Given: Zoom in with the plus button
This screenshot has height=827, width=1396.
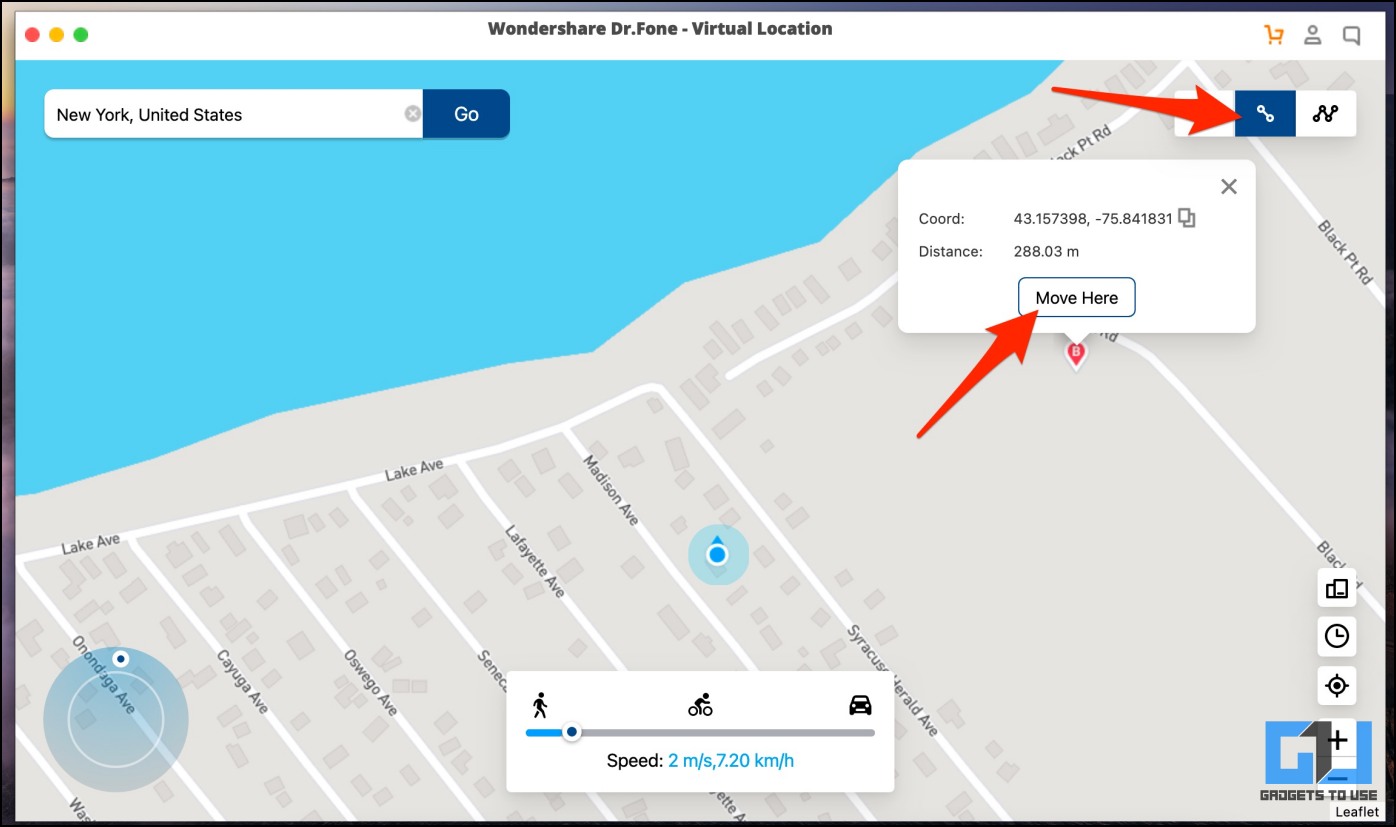Looking at the screenshot, I should 1337,740.
